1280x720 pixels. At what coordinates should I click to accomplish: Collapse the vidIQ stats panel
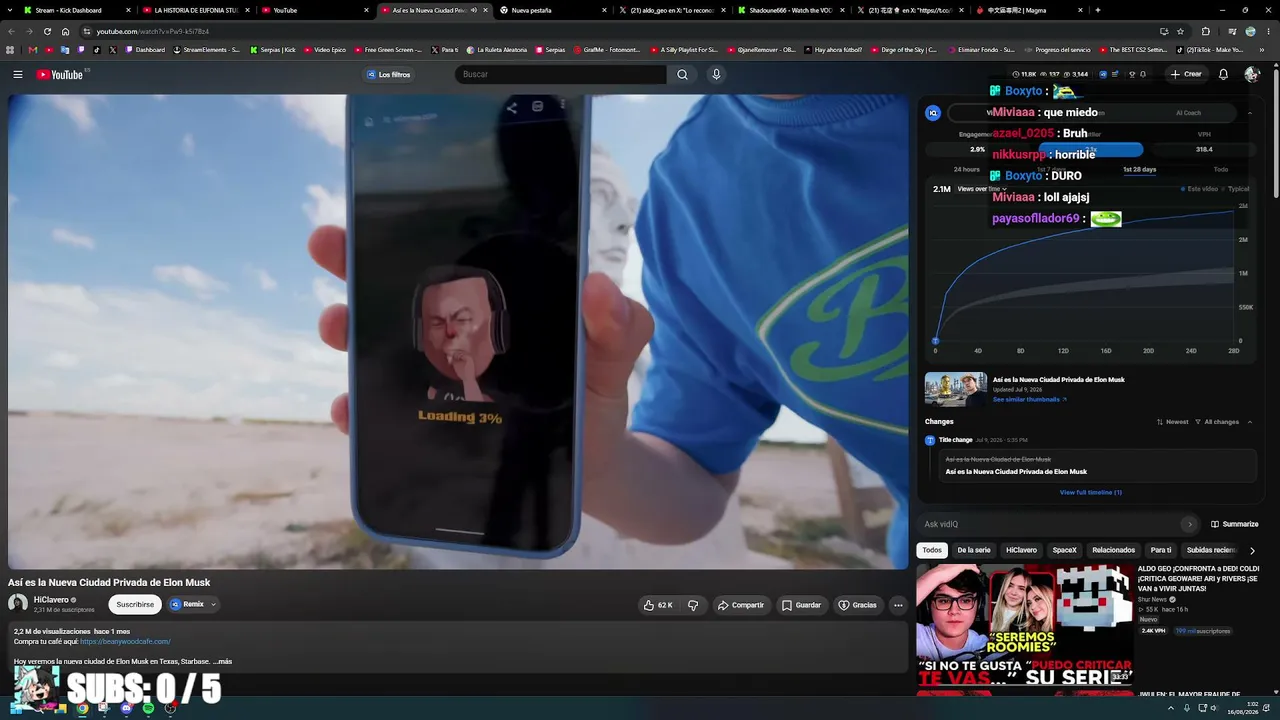pos(1250,113)
